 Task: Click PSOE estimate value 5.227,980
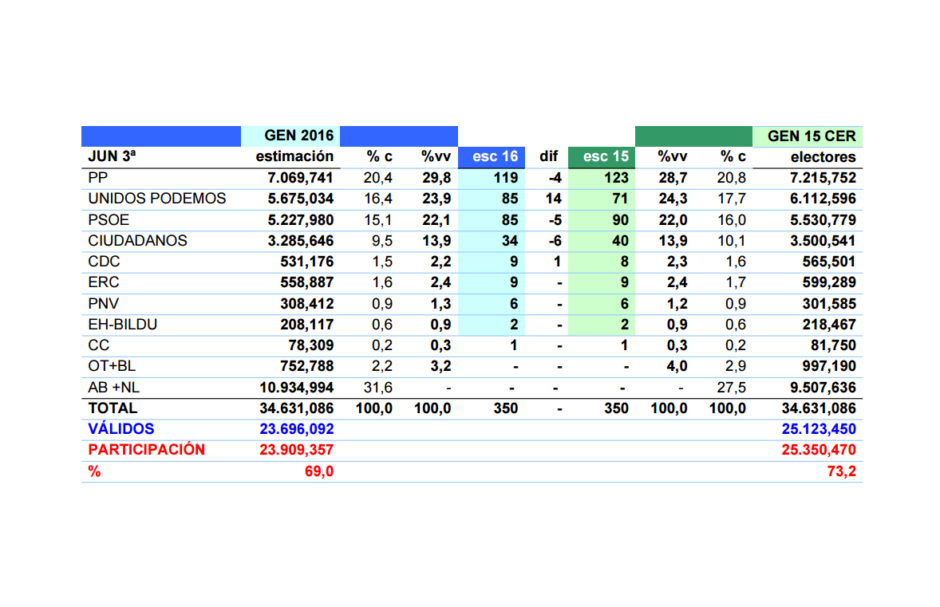coord(300,220)
